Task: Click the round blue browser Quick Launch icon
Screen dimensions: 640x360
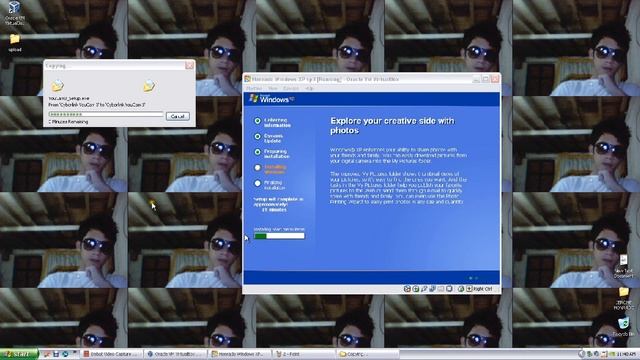Action: coord(65,354)
